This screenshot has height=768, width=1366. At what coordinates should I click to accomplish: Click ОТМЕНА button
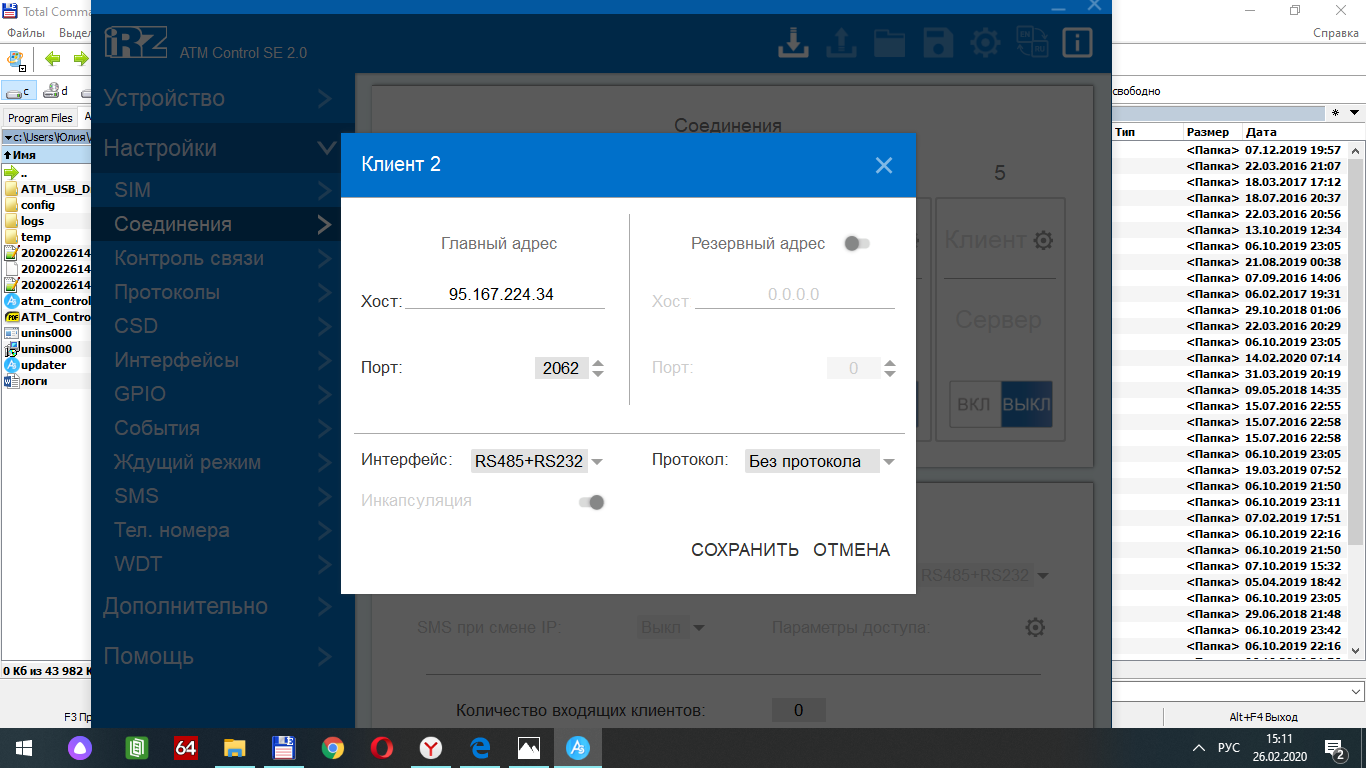[852, 550]
